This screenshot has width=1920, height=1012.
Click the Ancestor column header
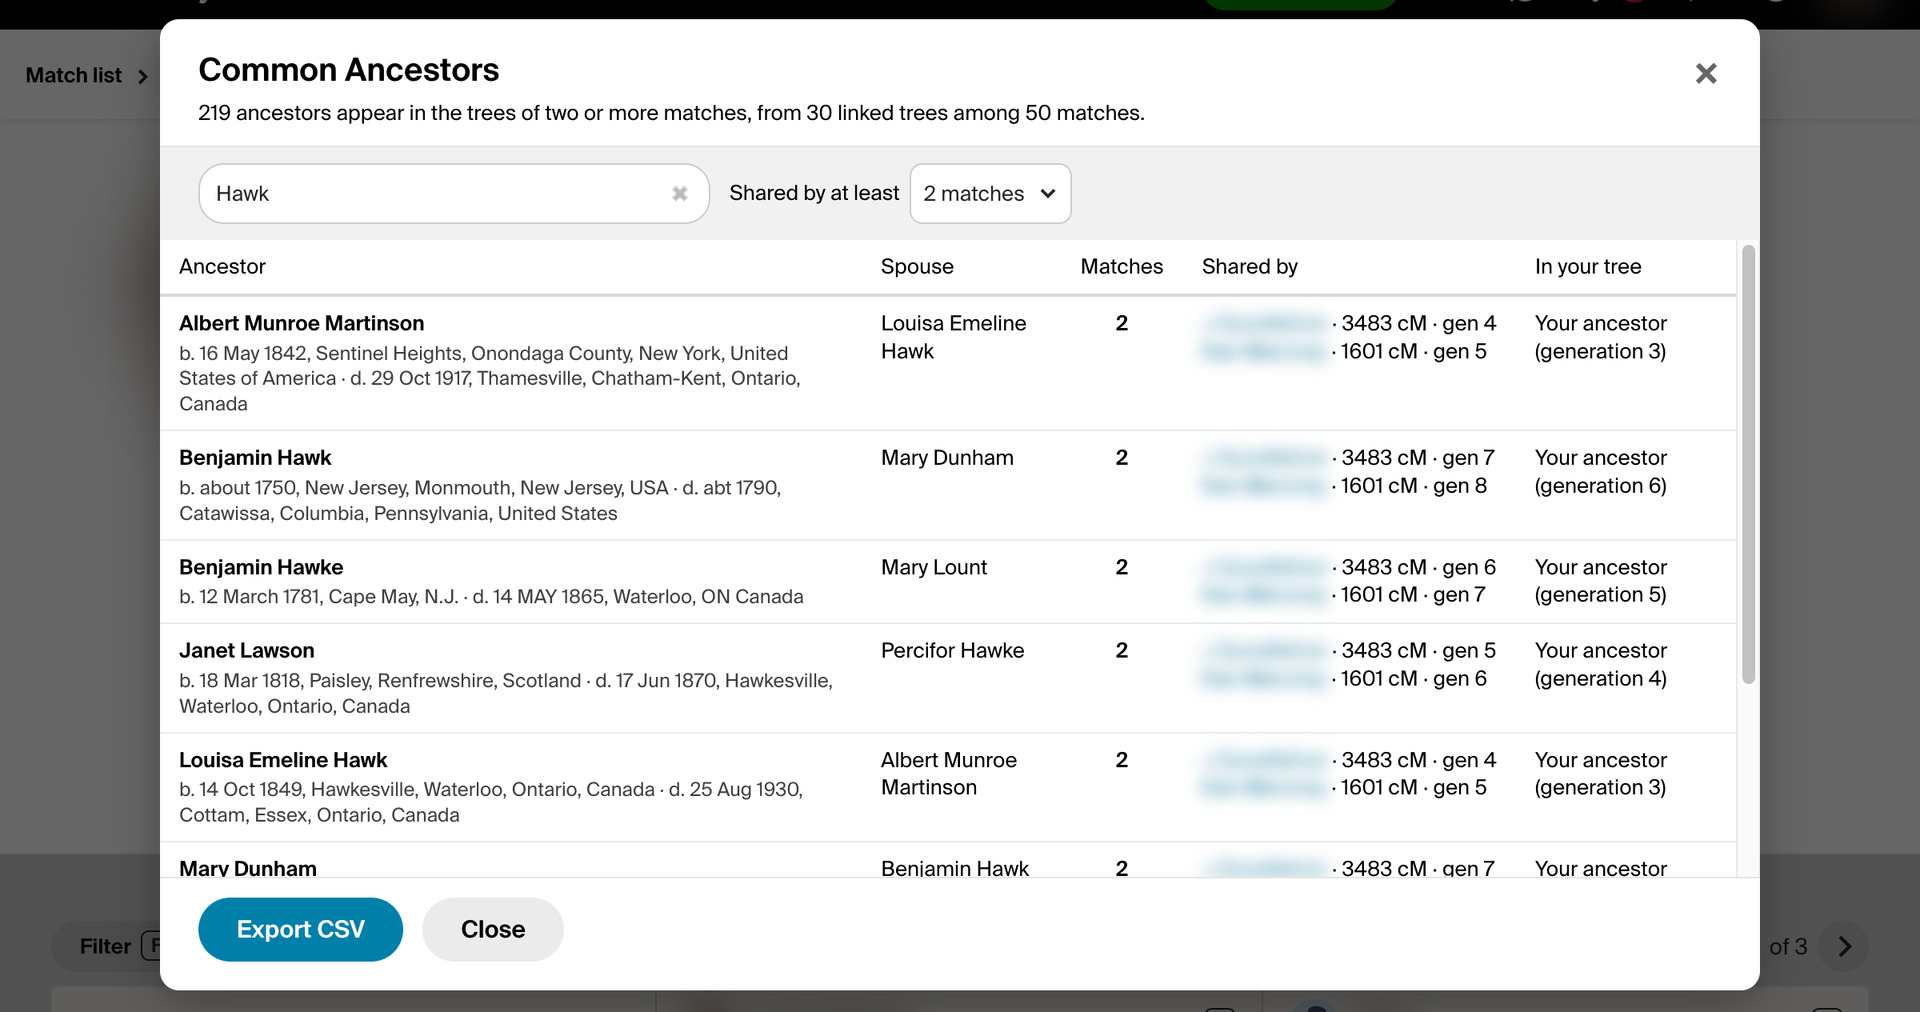tap(222, 267)
